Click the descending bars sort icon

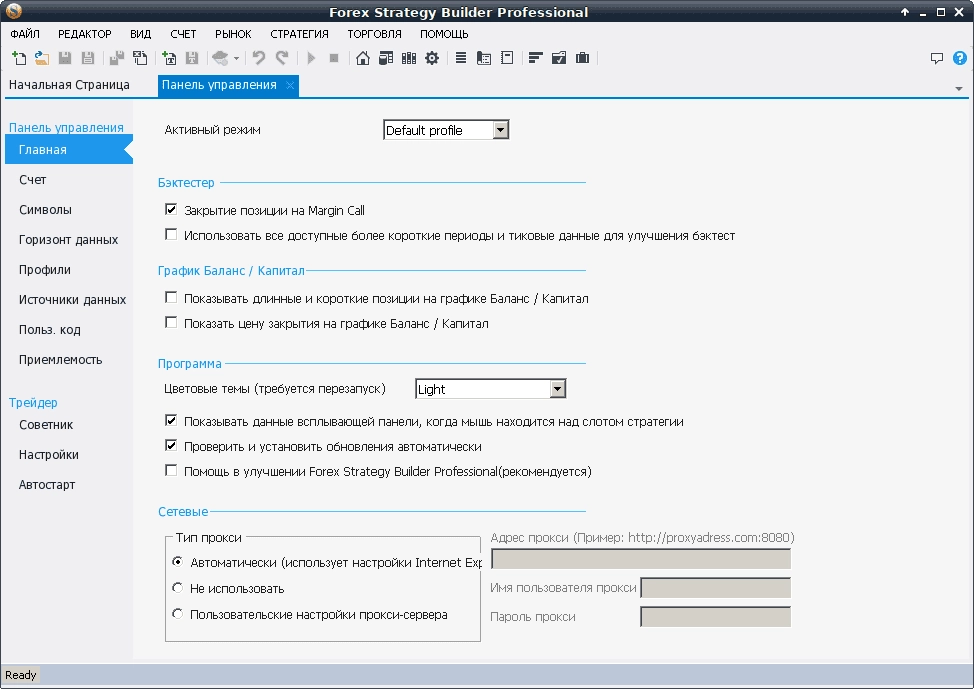pos(535,58)
